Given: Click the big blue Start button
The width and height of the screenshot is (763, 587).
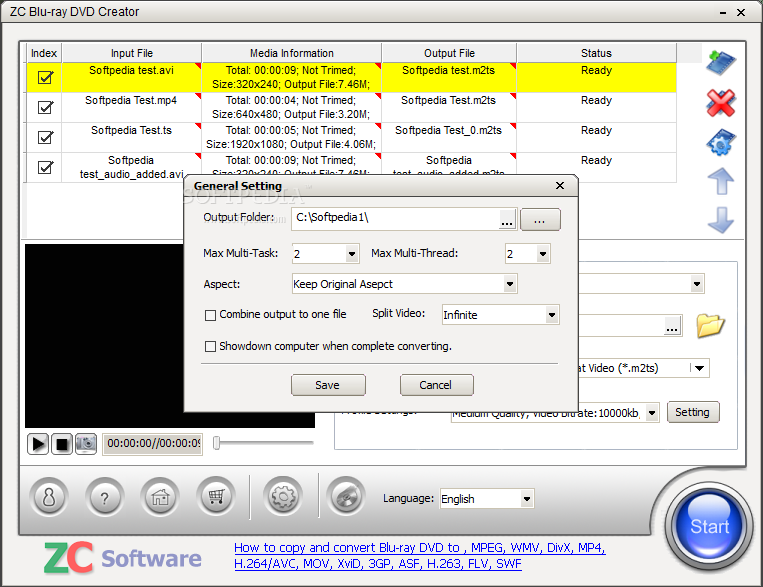Looking at the screenshot, I should (709, 526).
